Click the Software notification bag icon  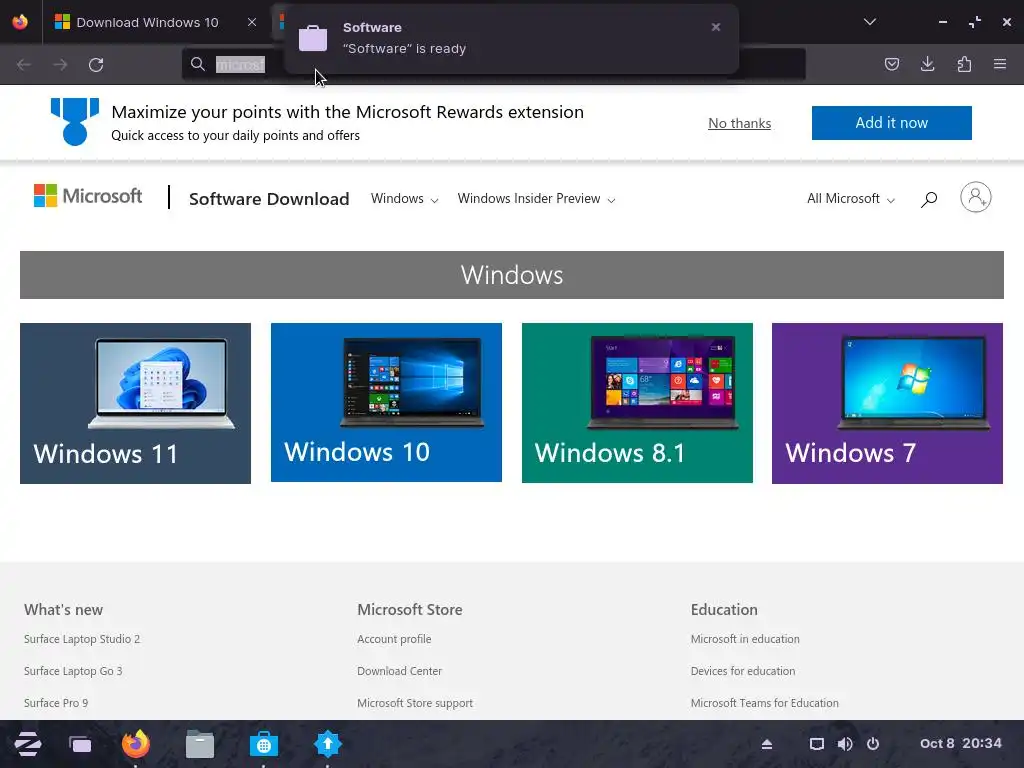pos(313,38)
